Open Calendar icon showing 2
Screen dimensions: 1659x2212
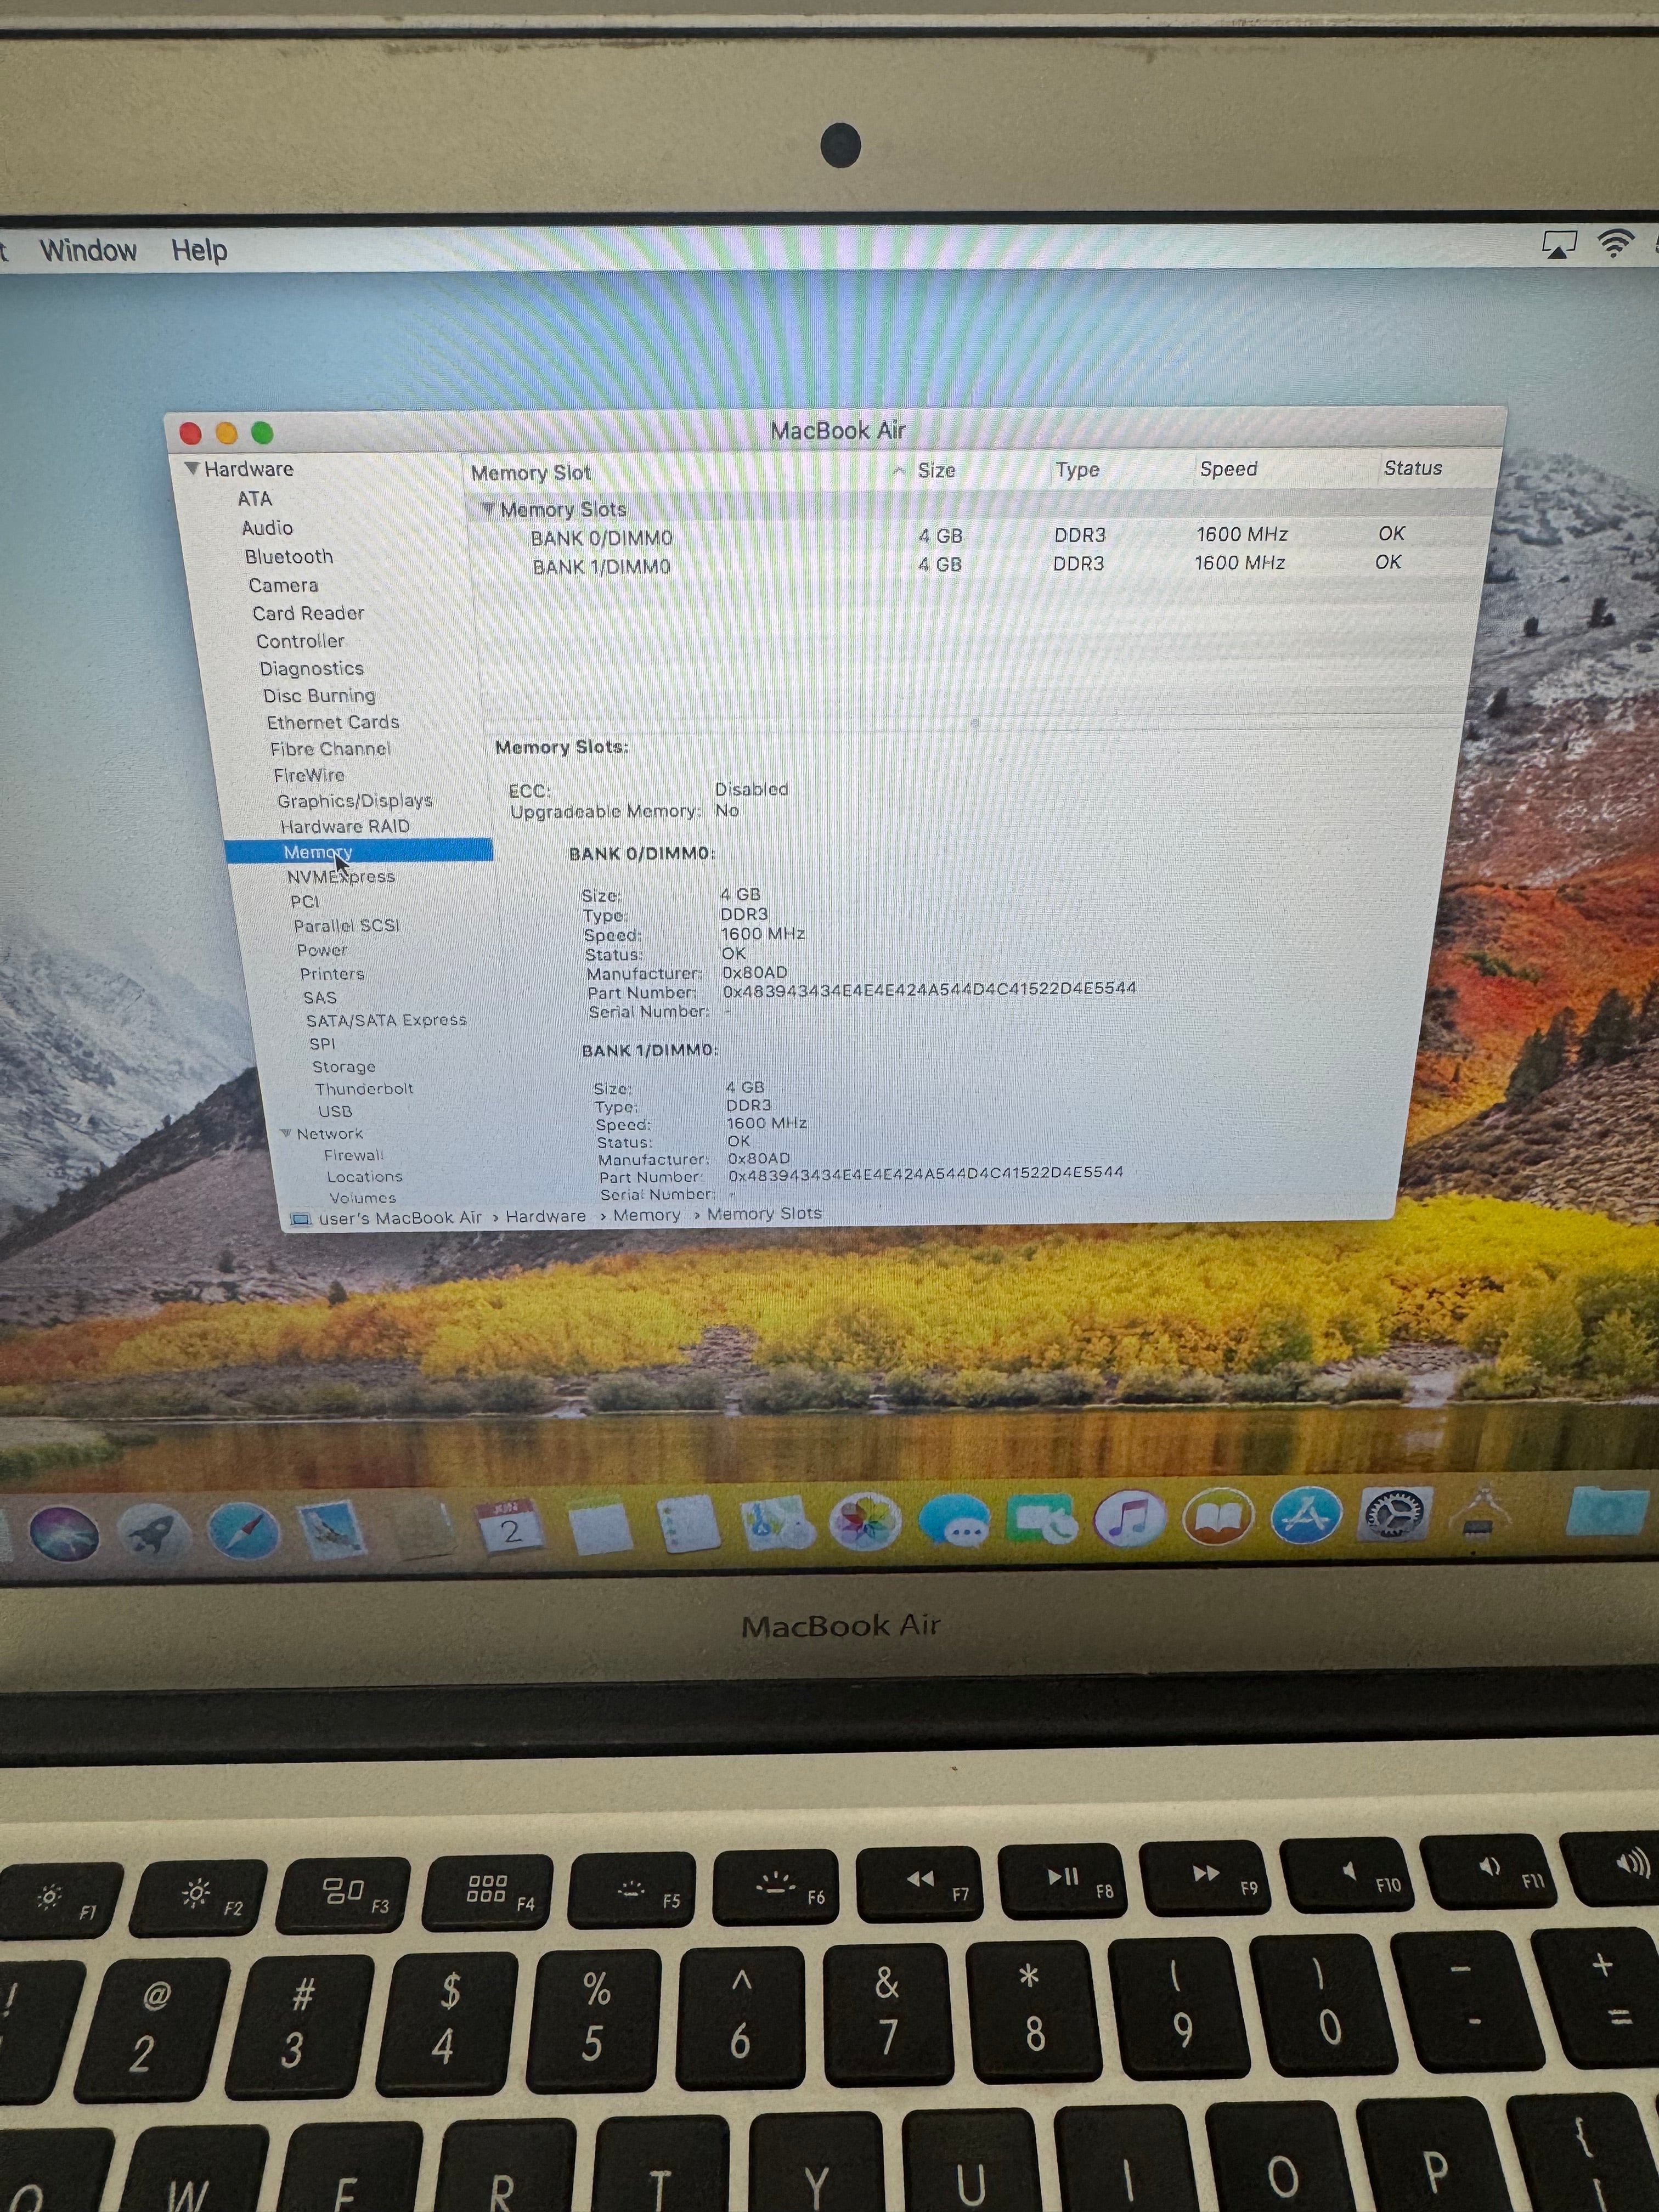pos(512,1527)
